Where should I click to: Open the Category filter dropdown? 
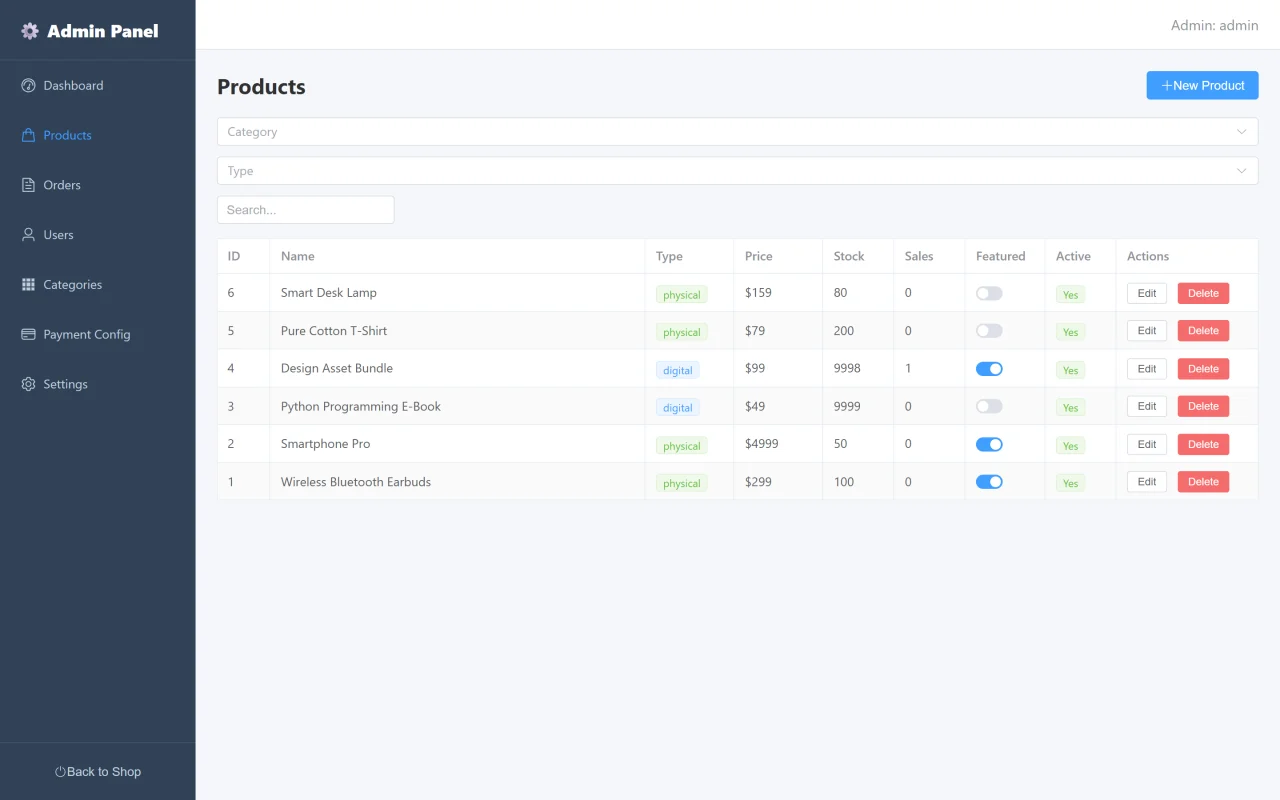[737, 132]
